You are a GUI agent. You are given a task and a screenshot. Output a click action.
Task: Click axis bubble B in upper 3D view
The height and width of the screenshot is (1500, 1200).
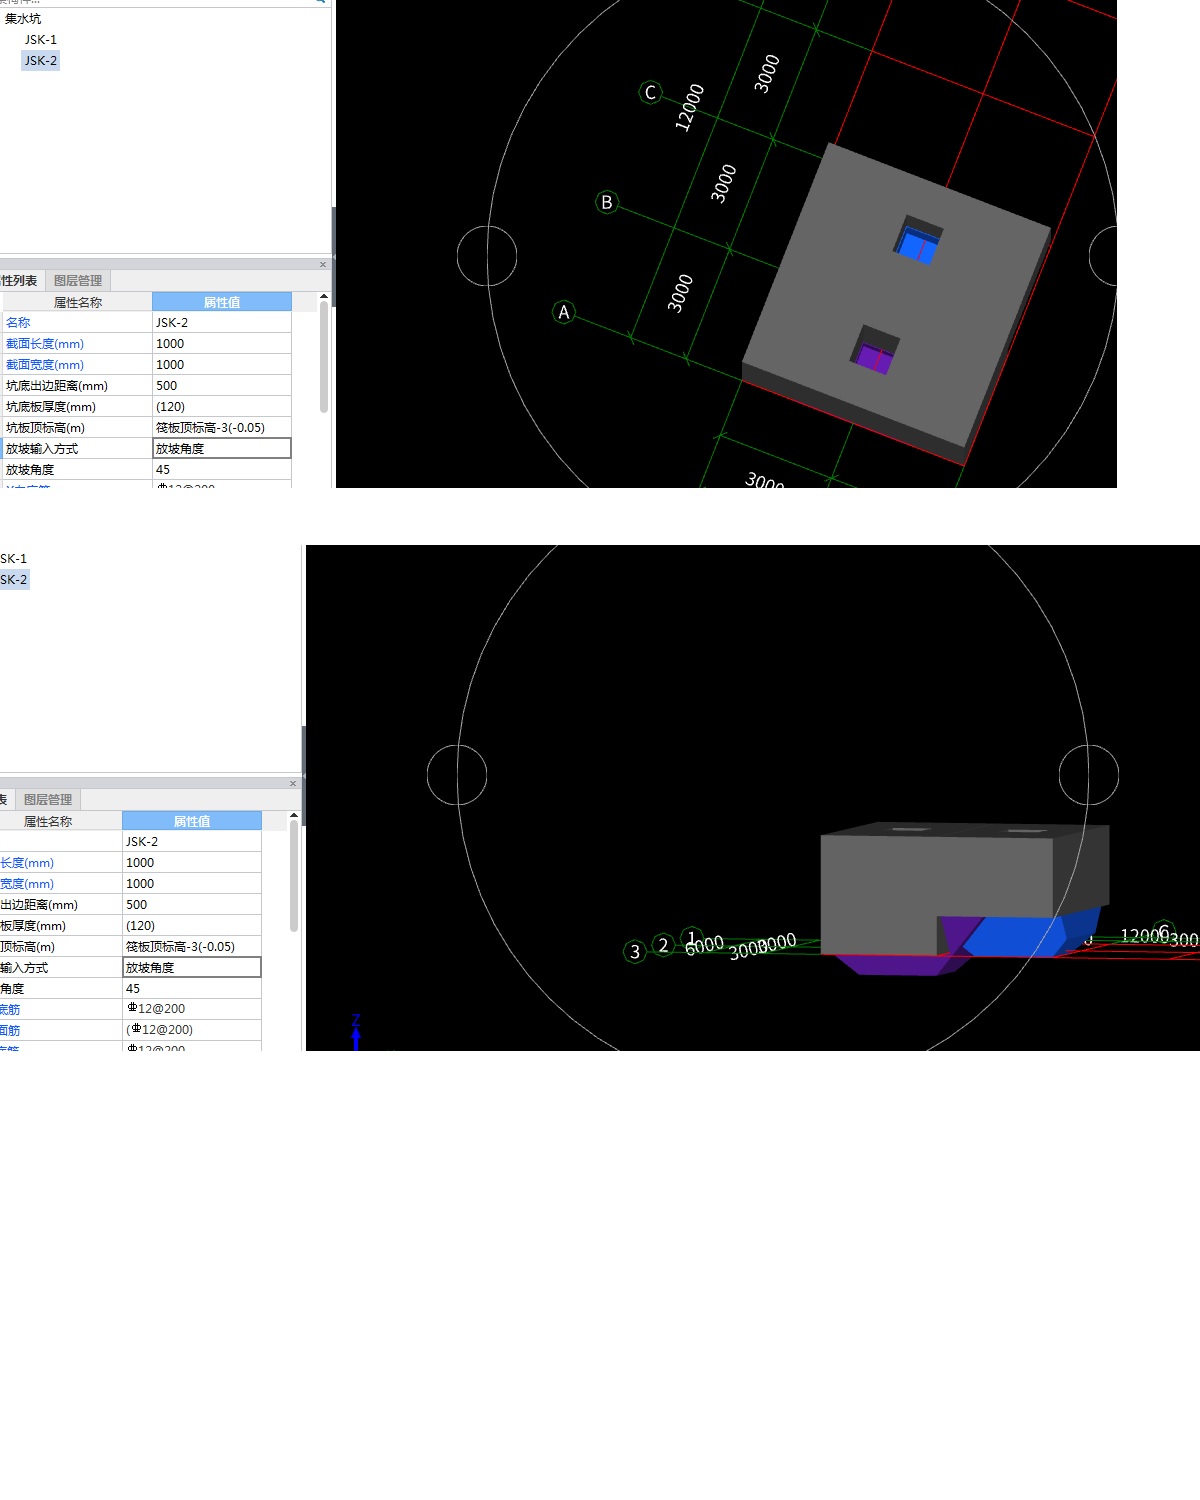click(x=607, y=202)
